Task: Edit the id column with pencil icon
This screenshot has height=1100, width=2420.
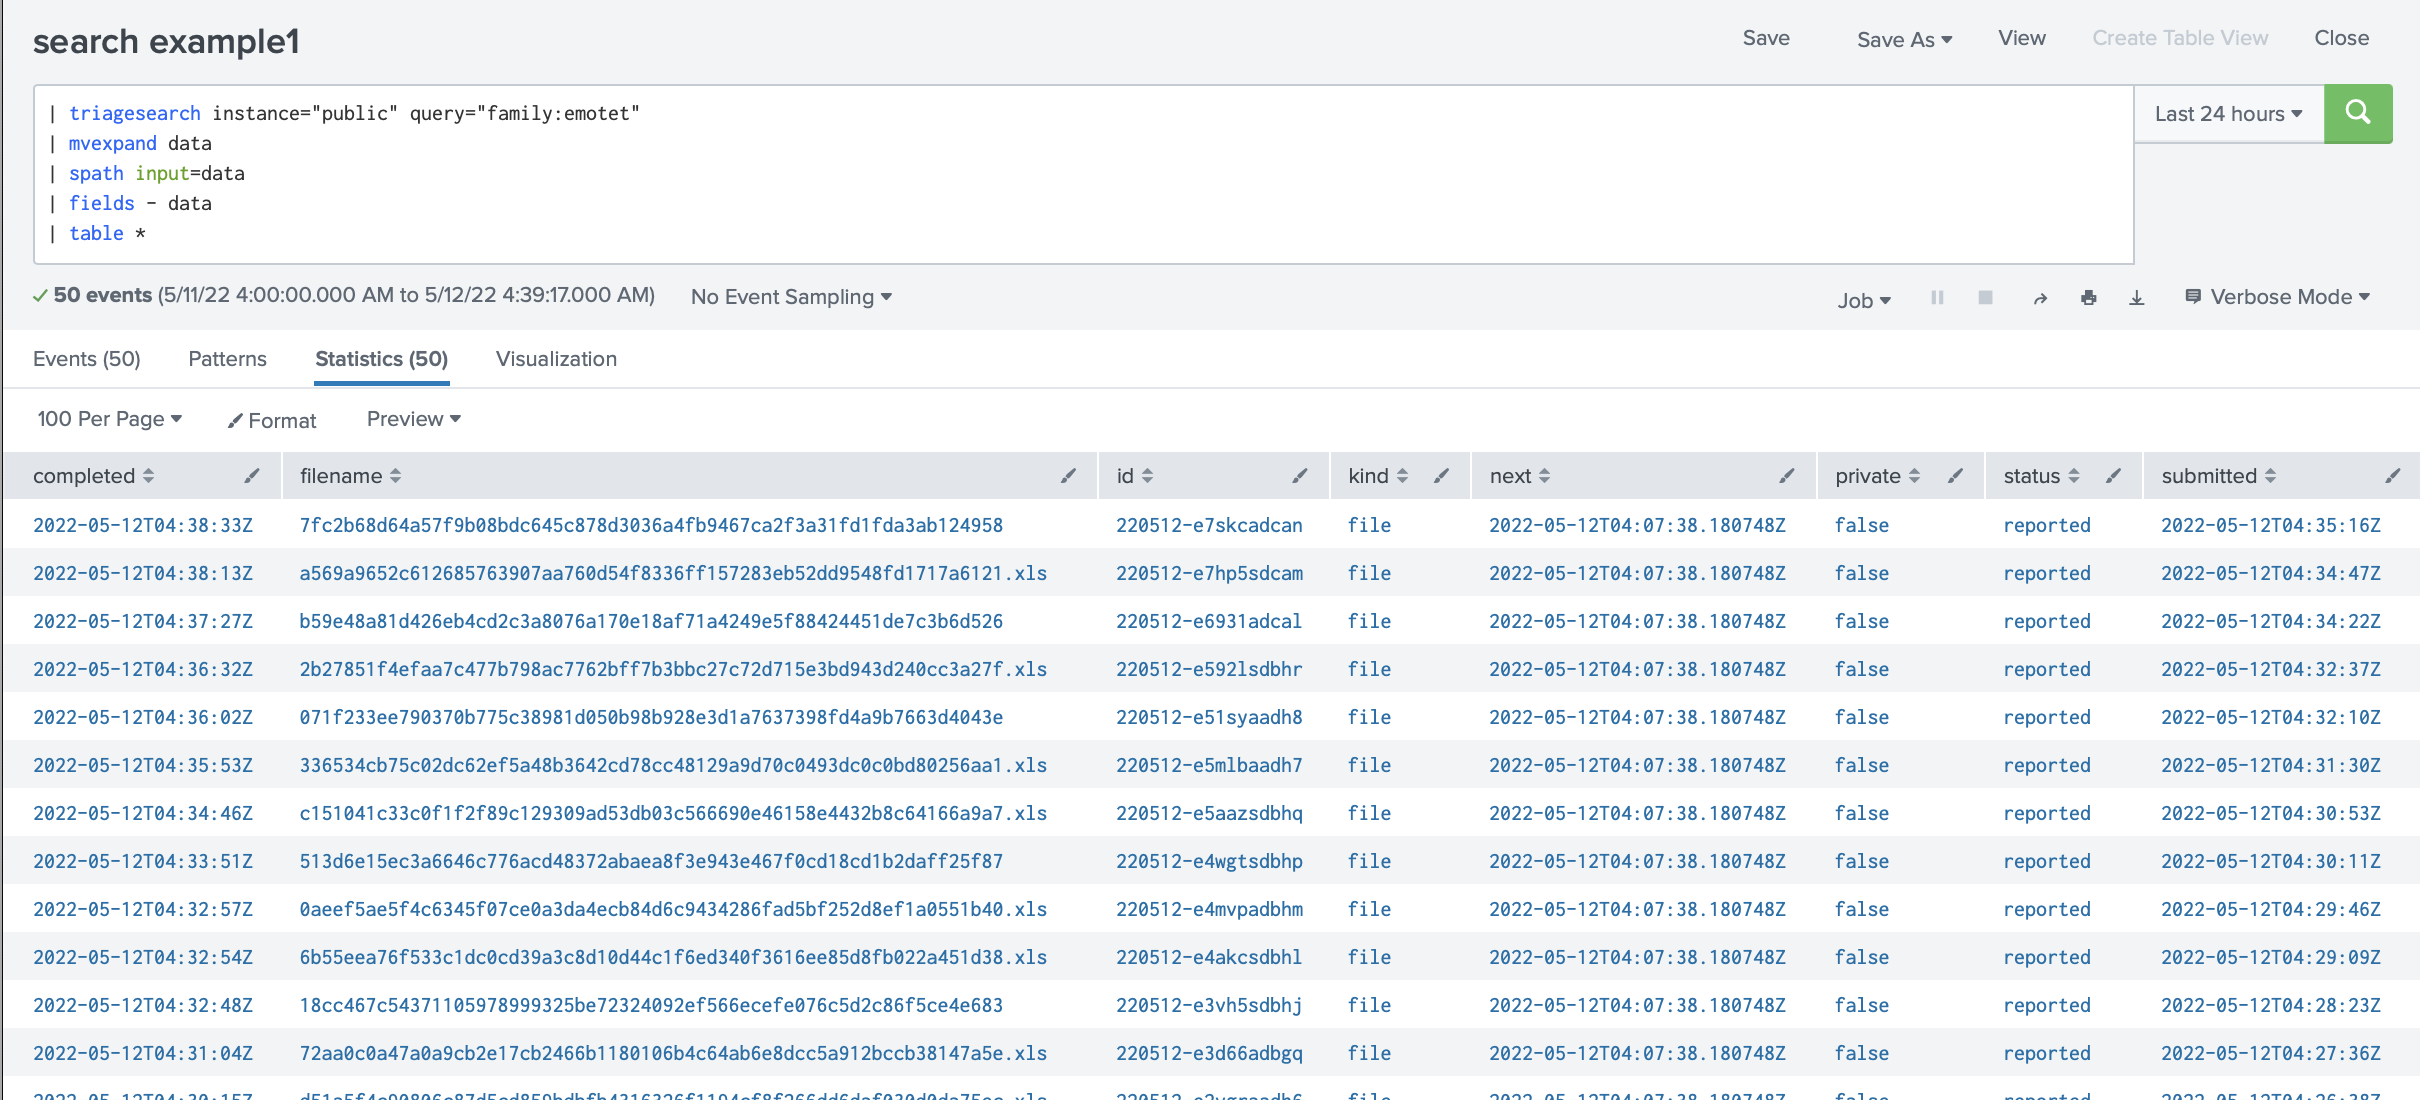Action: (x=1299, y=476)
